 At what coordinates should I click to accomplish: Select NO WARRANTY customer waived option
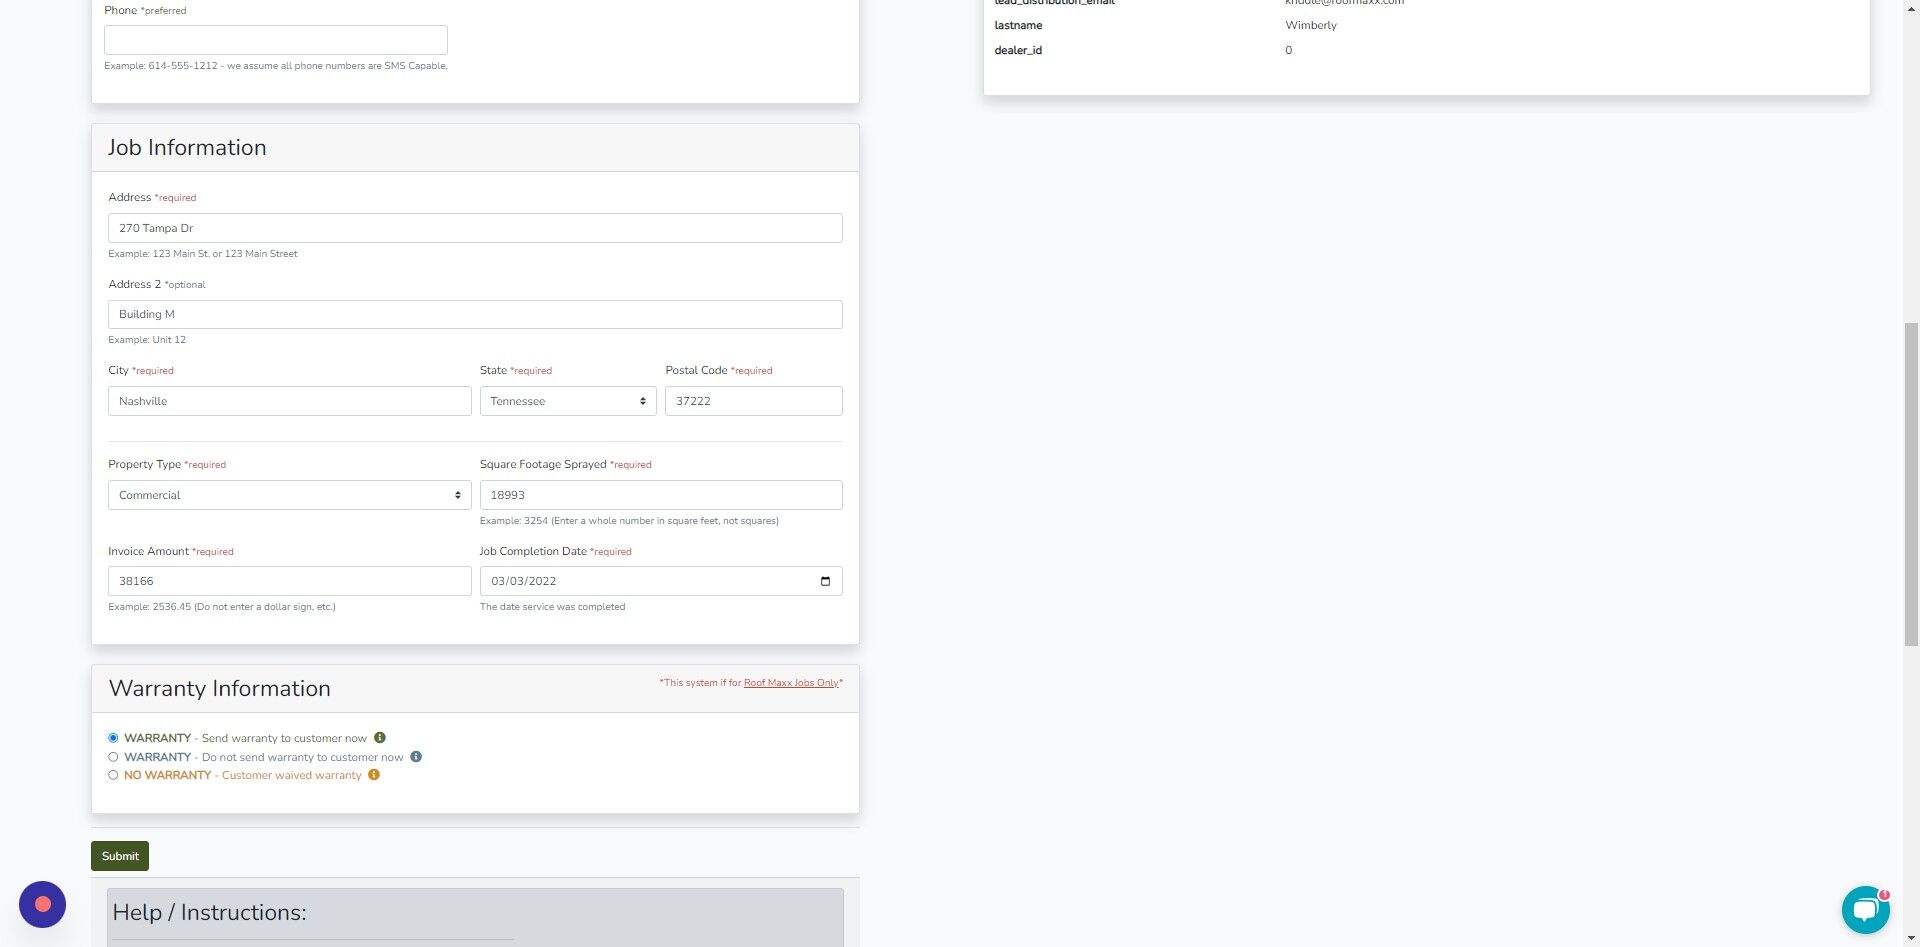tap(113, 775)
